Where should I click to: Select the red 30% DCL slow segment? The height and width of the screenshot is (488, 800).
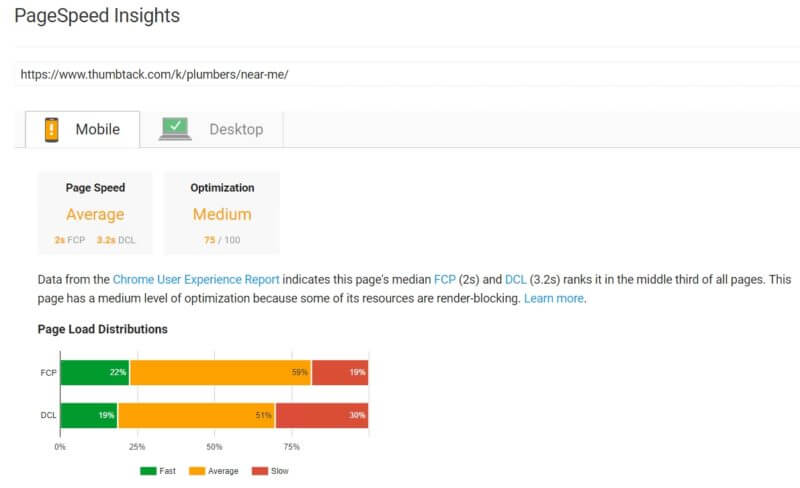[x=322, y=416]
